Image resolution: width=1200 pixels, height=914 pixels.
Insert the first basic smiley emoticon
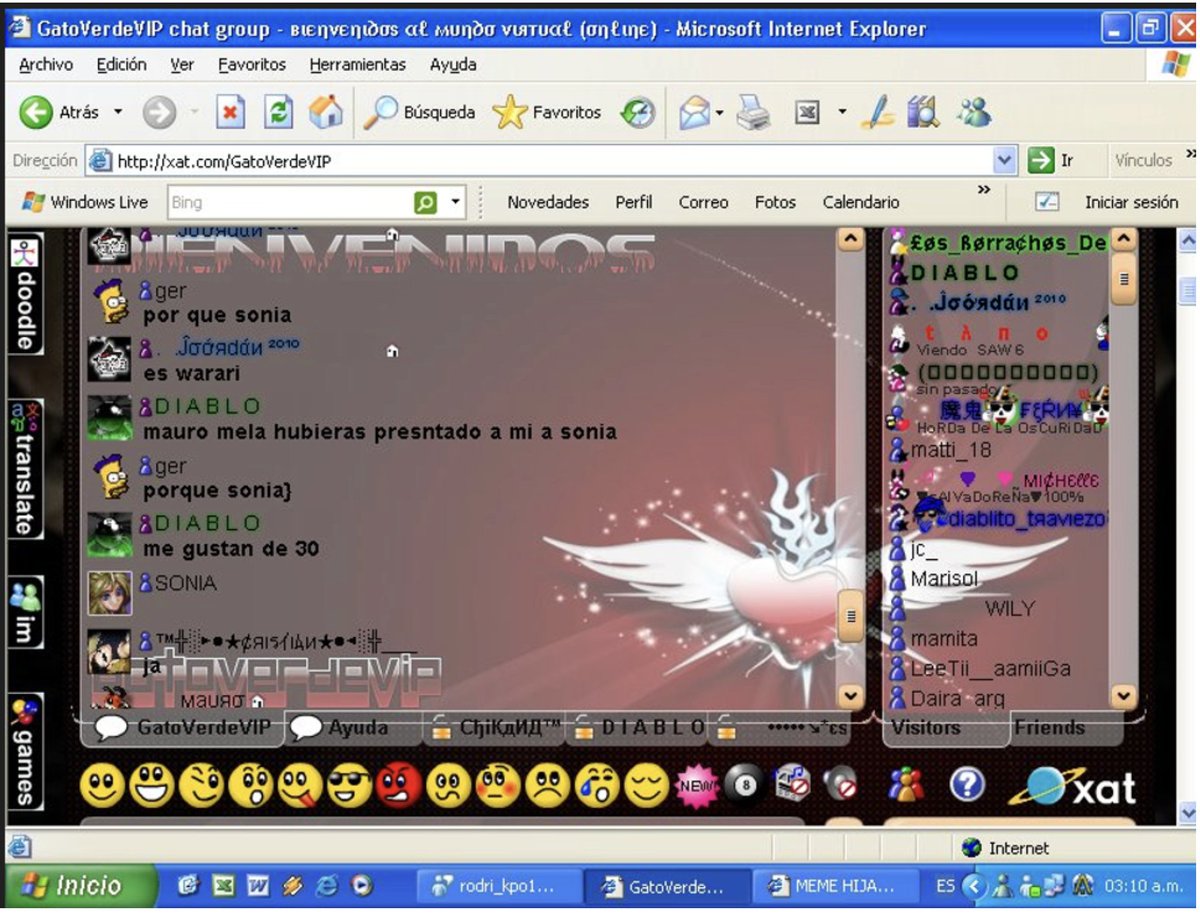[x=101, y=786]
